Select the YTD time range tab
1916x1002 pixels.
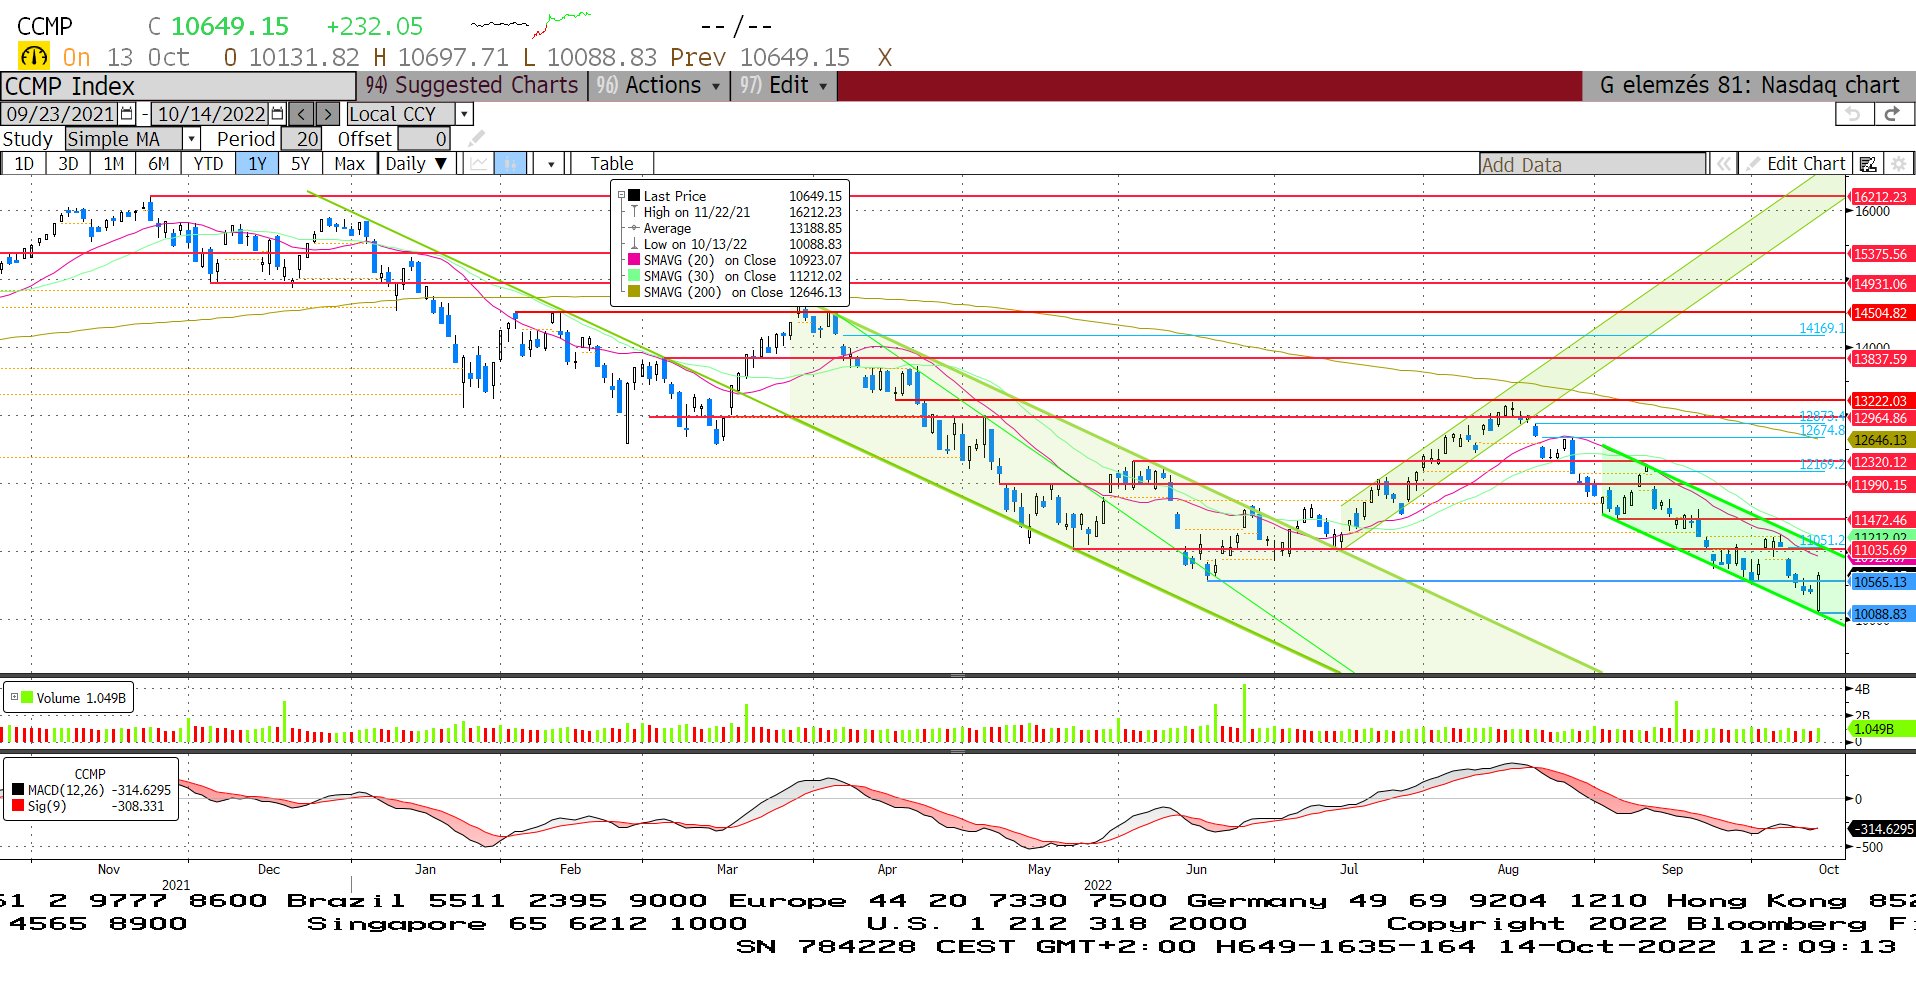coord(208,164)
